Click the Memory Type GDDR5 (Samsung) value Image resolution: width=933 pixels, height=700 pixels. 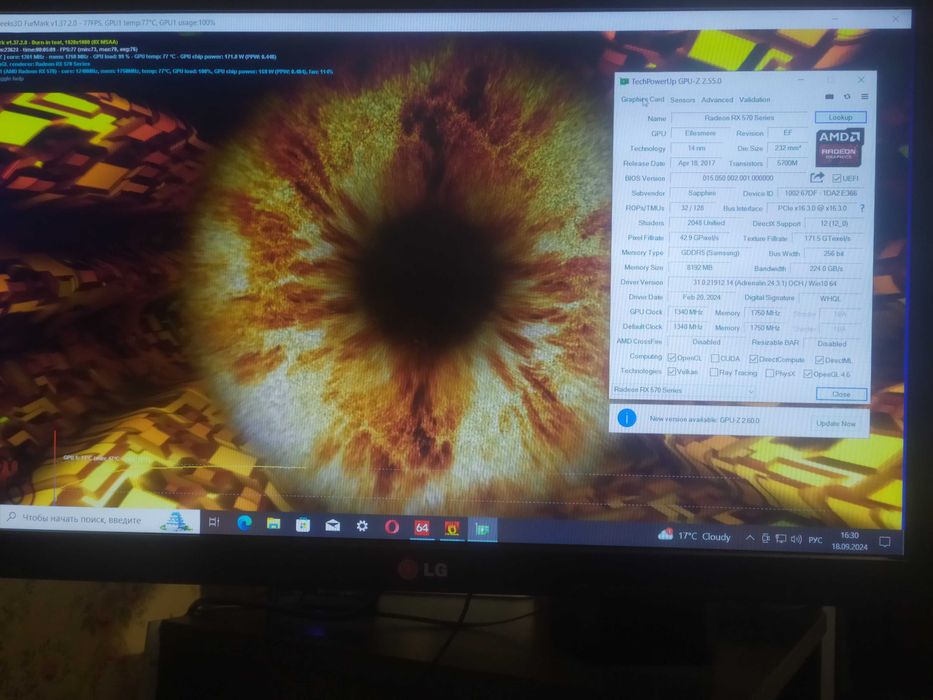coord(710,252)
